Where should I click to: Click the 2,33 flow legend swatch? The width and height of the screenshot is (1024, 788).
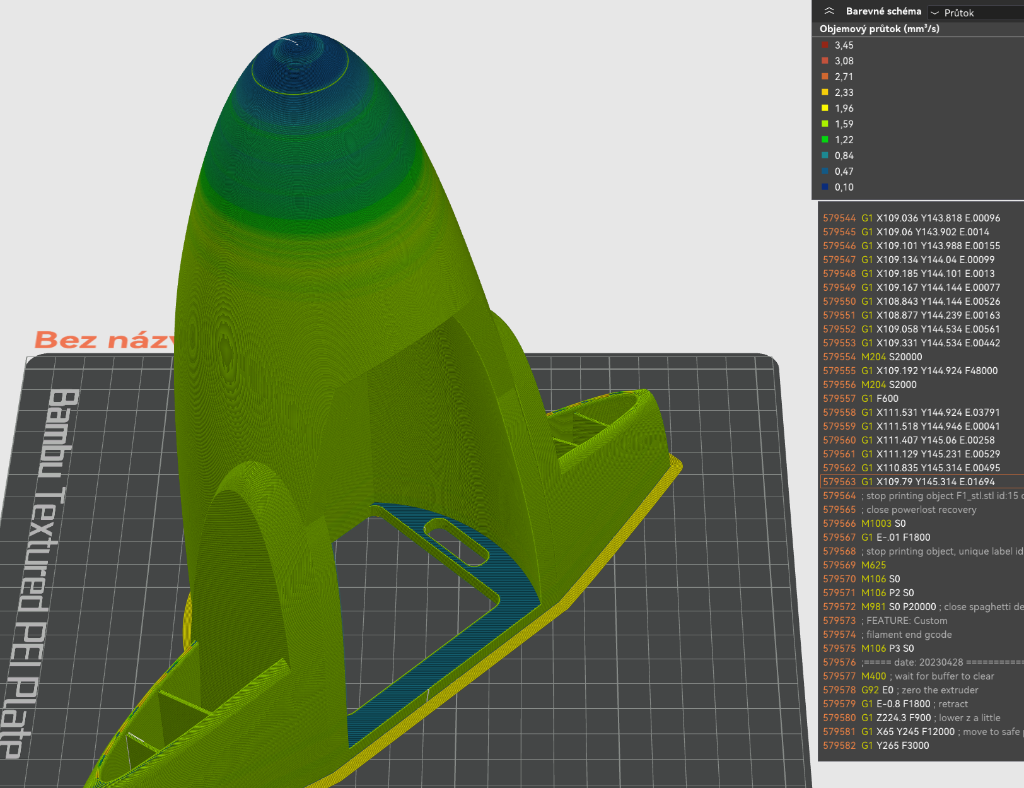(825, 92)
